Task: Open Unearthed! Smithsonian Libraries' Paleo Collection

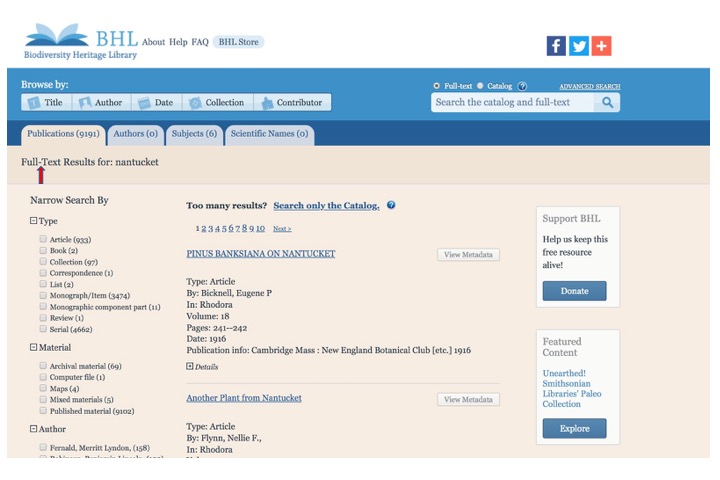Action: [x=572, y=389]
